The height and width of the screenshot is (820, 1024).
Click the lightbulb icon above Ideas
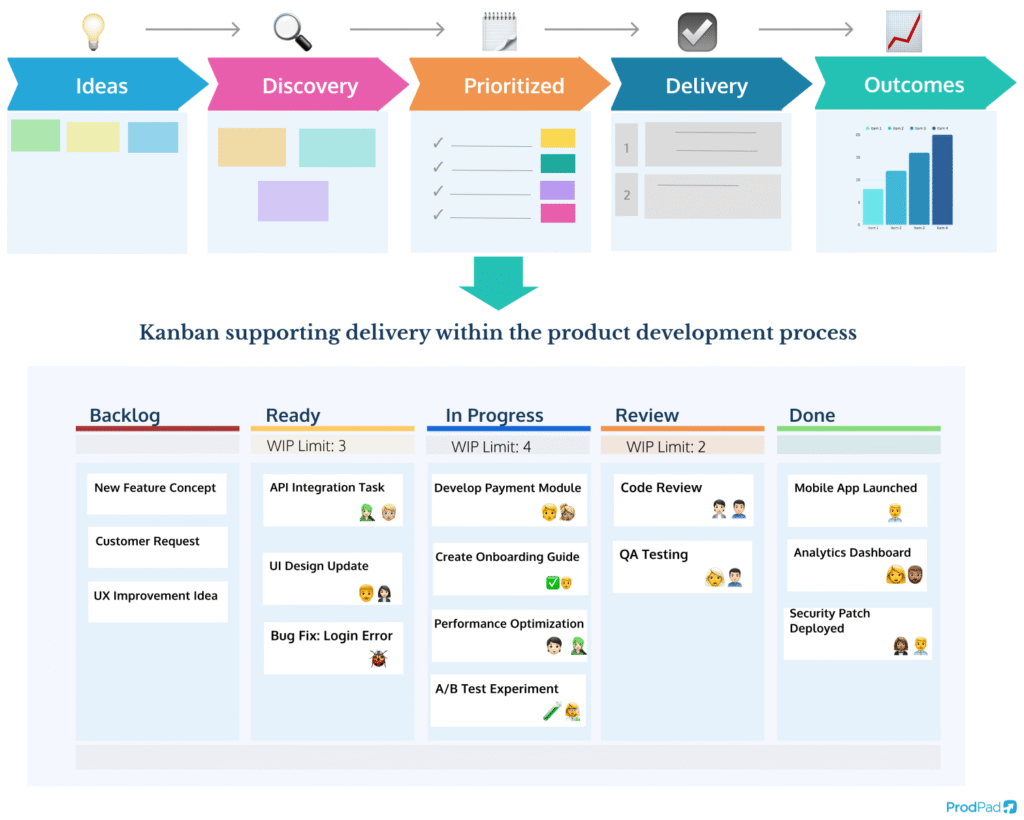pyautogui.click(x=93, y=31)
